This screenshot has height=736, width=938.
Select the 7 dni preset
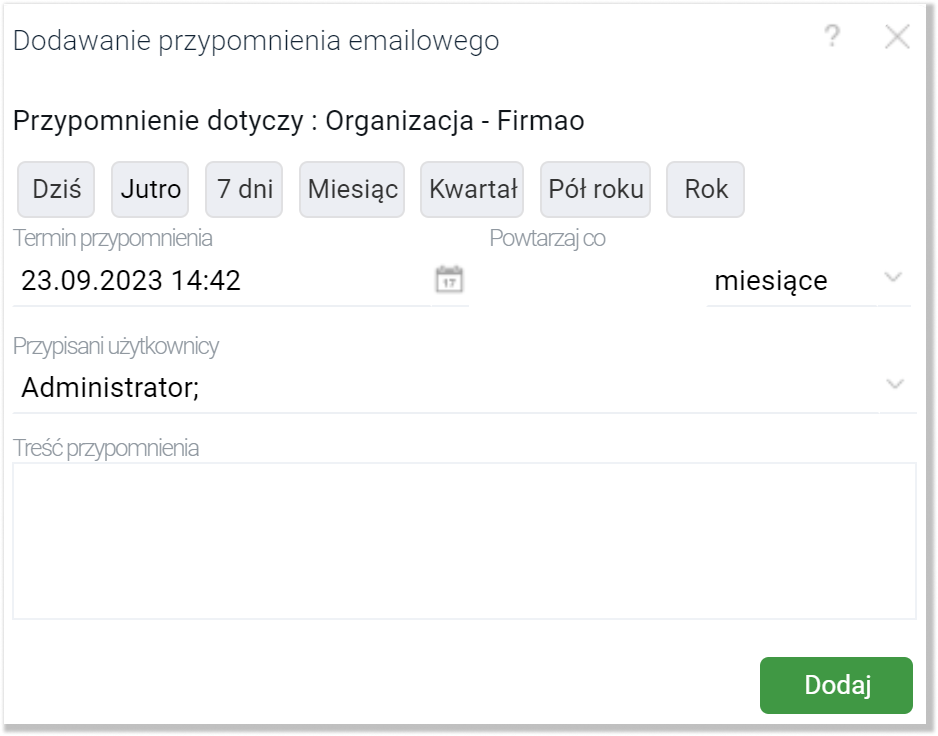click(x=245, y=189)
